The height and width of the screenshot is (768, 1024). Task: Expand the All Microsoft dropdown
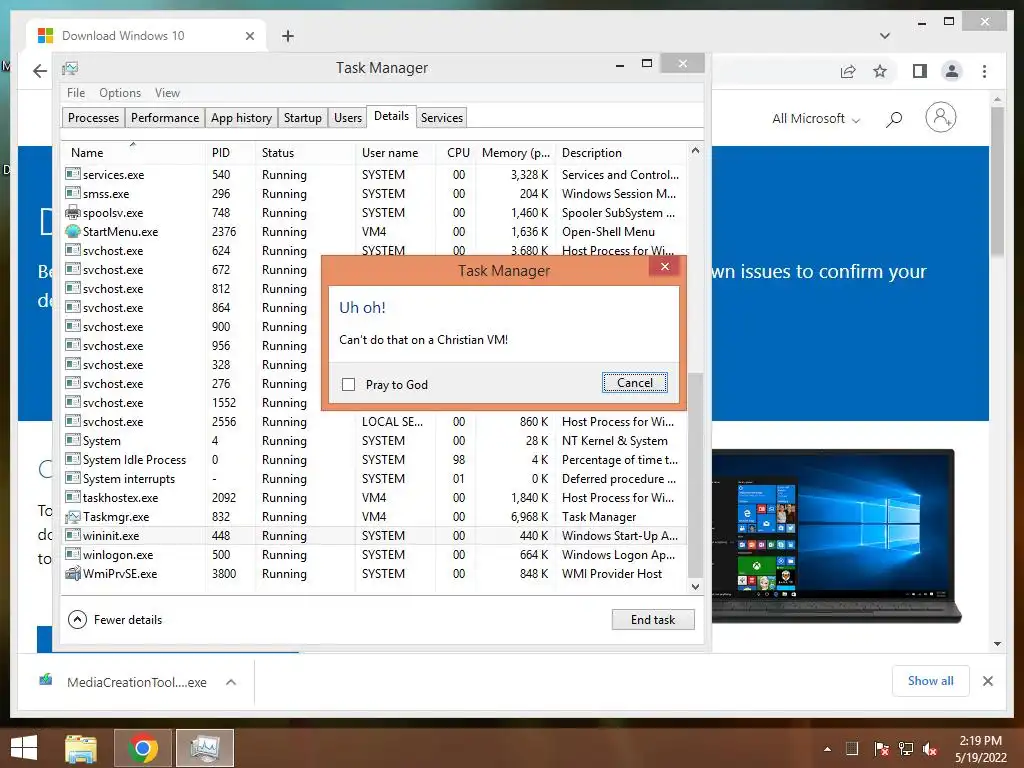(x=816, y=119)
